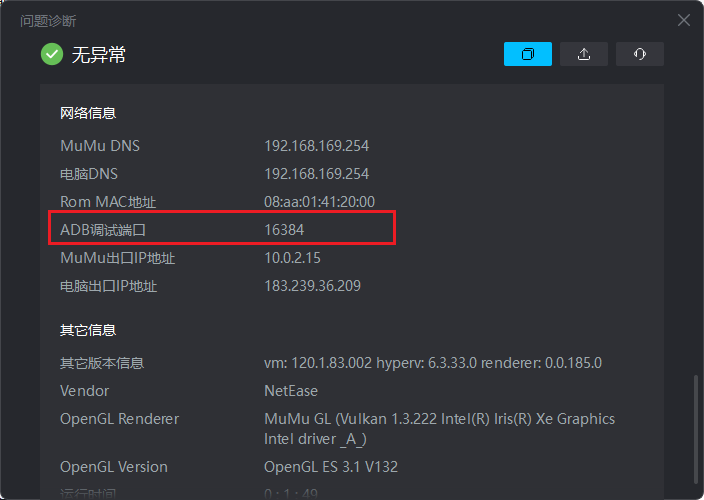Click the 无异常 status text
This screenshot has width=704, height=500.
(98, 55)
